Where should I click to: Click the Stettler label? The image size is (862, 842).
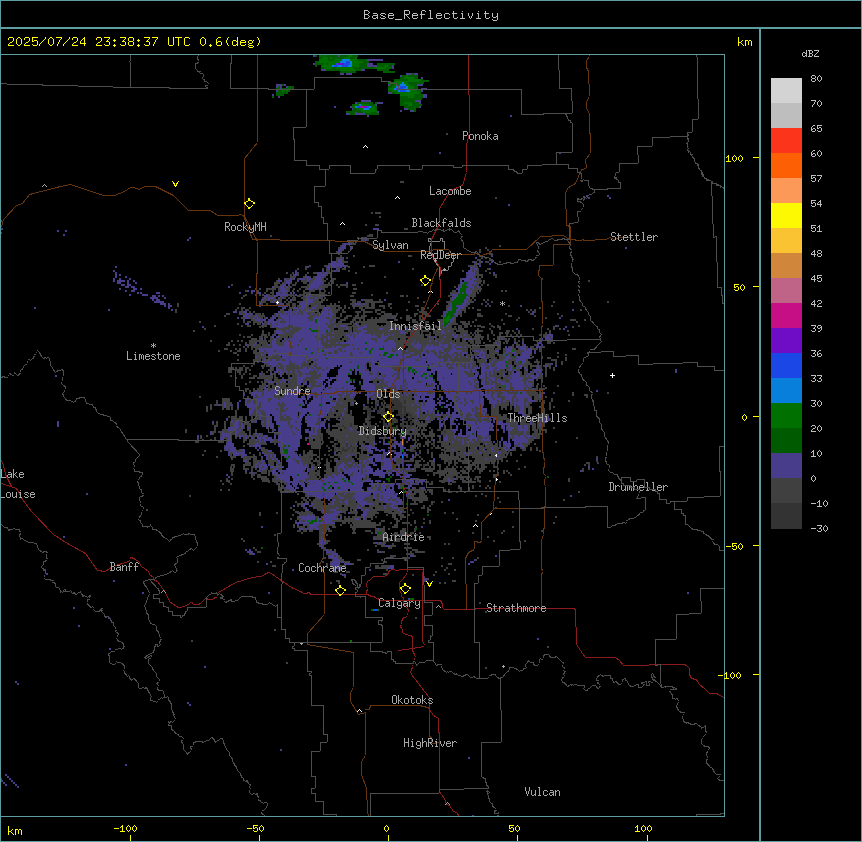coord(634,237)
